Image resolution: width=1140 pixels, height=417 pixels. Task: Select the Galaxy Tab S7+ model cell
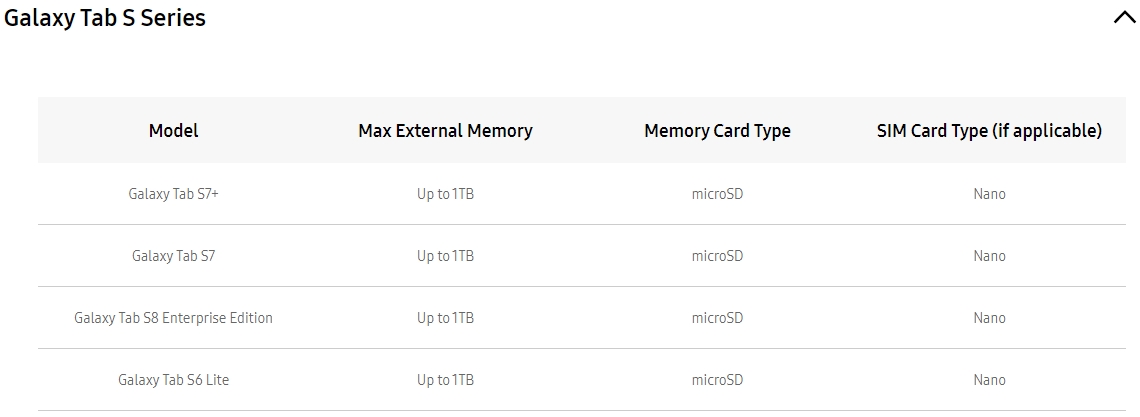click(173, 194)
